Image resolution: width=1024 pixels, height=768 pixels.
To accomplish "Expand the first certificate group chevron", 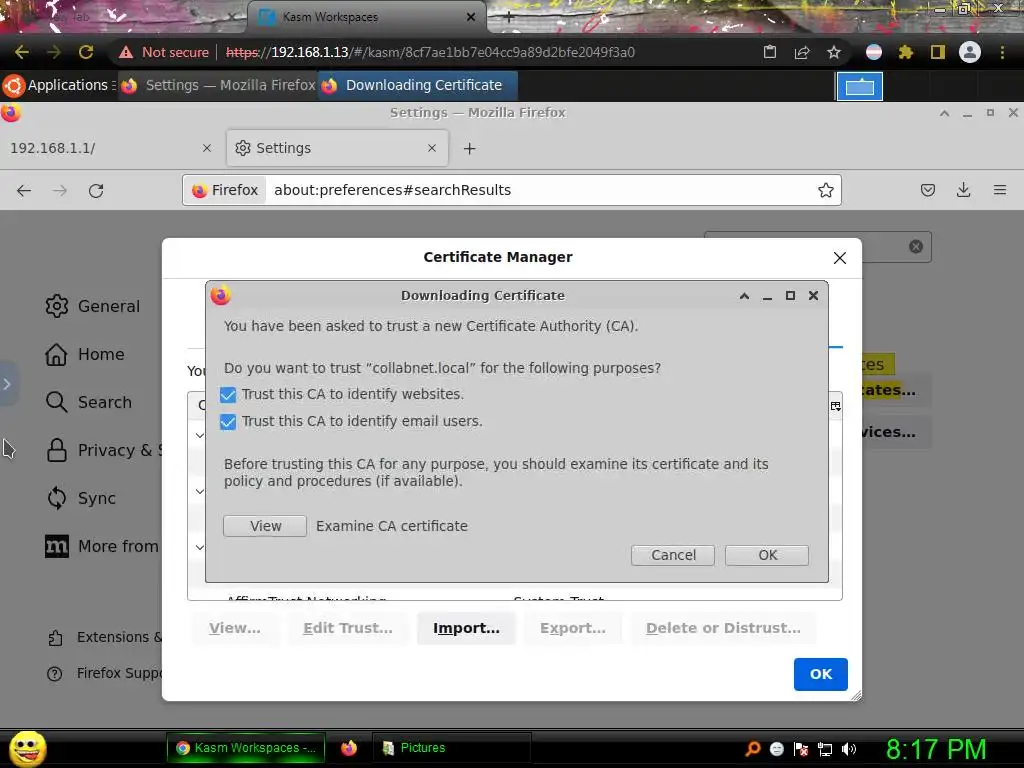I will (x=200, y=436).
